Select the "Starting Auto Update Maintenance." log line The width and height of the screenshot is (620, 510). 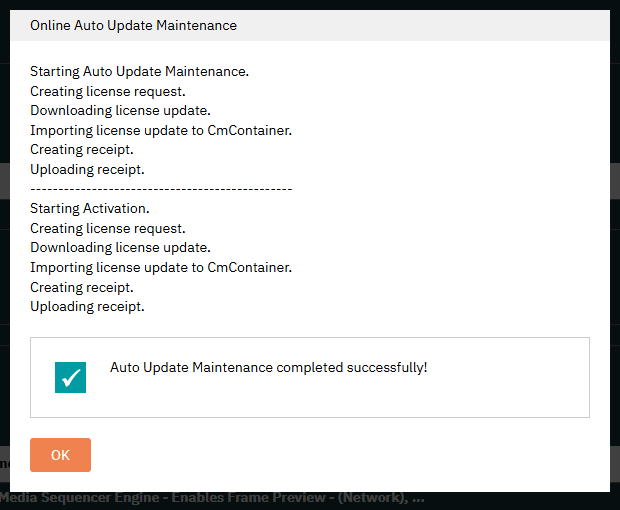point(139,71)
